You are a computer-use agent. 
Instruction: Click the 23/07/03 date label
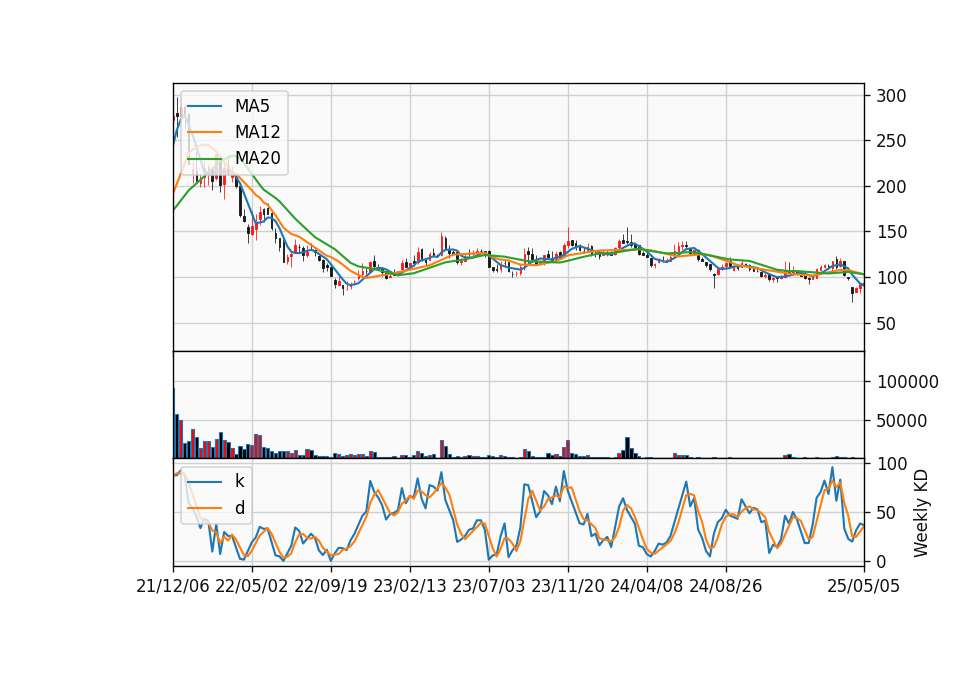tap(489, 587)
